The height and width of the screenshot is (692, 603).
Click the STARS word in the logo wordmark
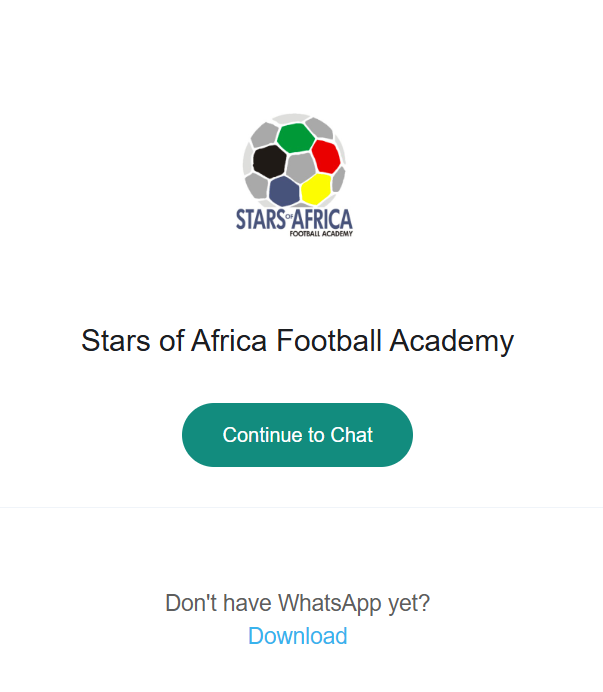(260, 219)
